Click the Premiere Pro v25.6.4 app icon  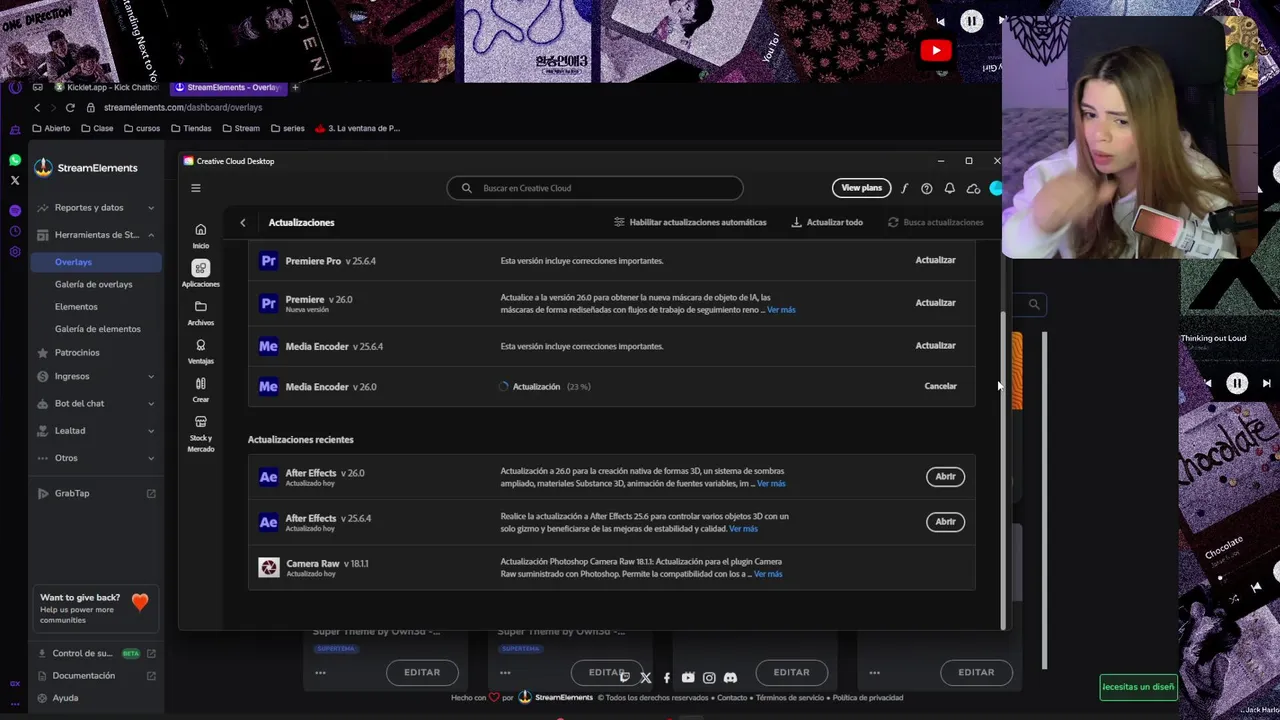tap(268, 261)
